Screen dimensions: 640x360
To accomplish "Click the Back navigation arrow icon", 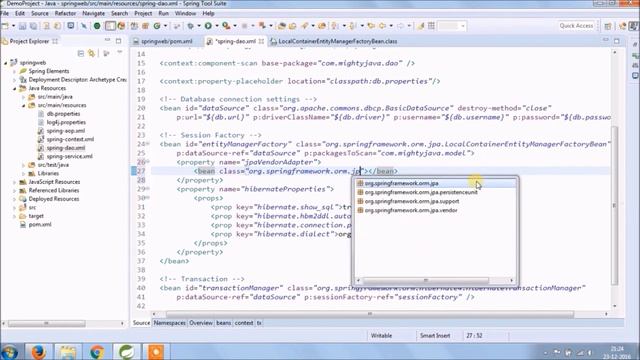I will [x=382, y=26].
